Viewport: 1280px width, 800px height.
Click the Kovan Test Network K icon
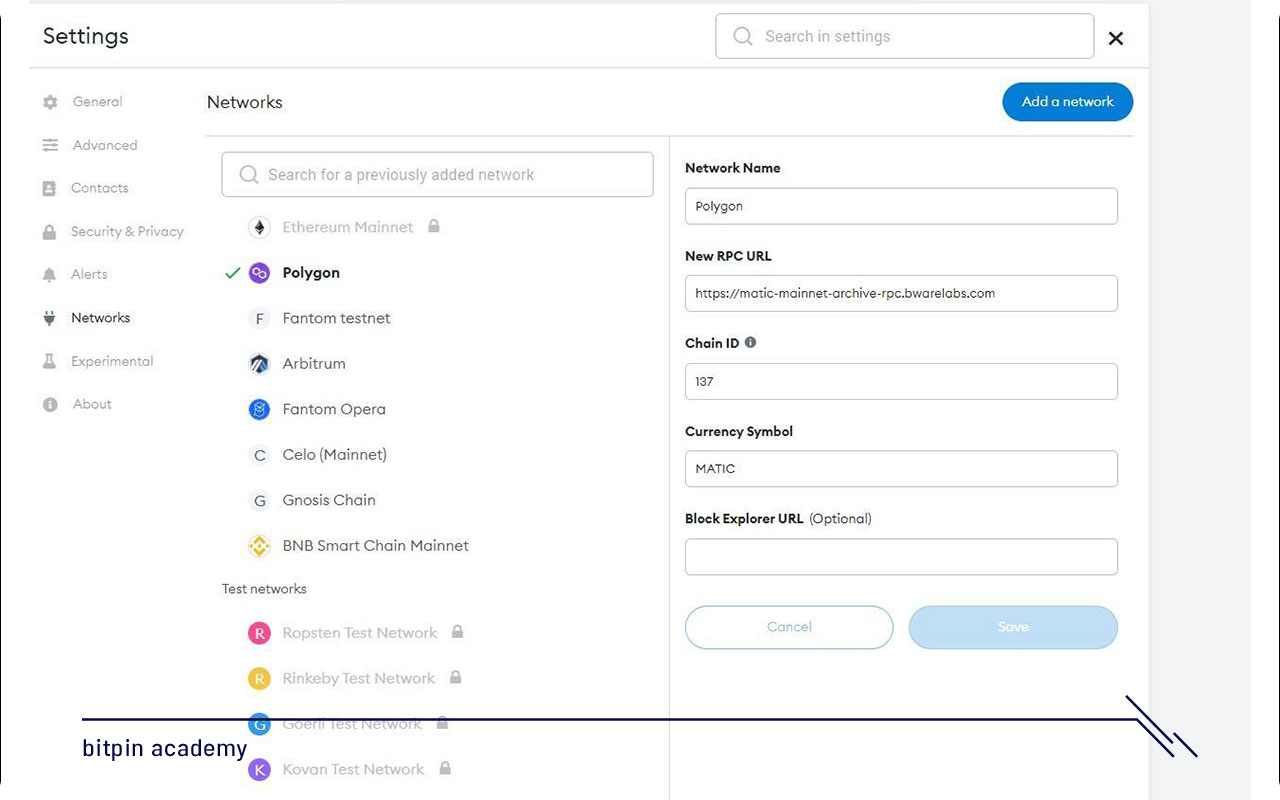[x=259, y=770]
